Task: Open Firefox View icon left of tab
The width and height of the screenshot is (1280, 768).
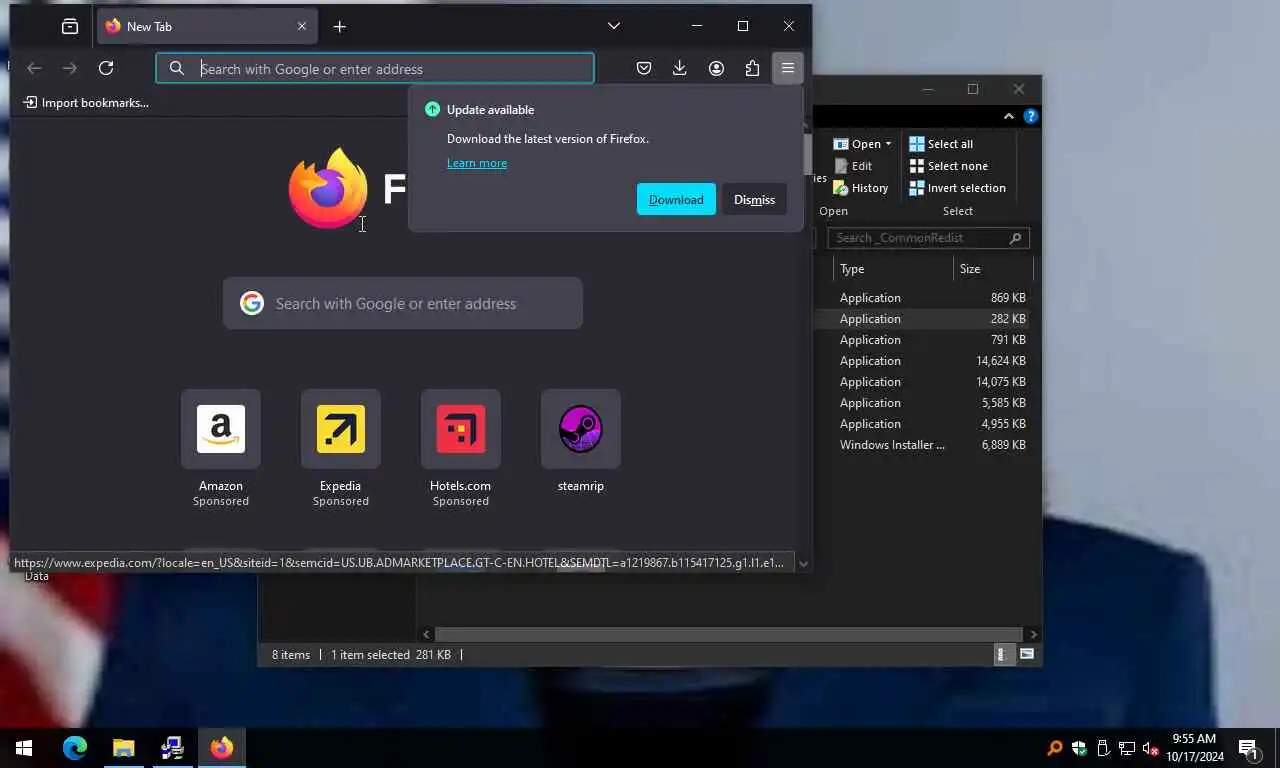Action: (x=70, y=27)
